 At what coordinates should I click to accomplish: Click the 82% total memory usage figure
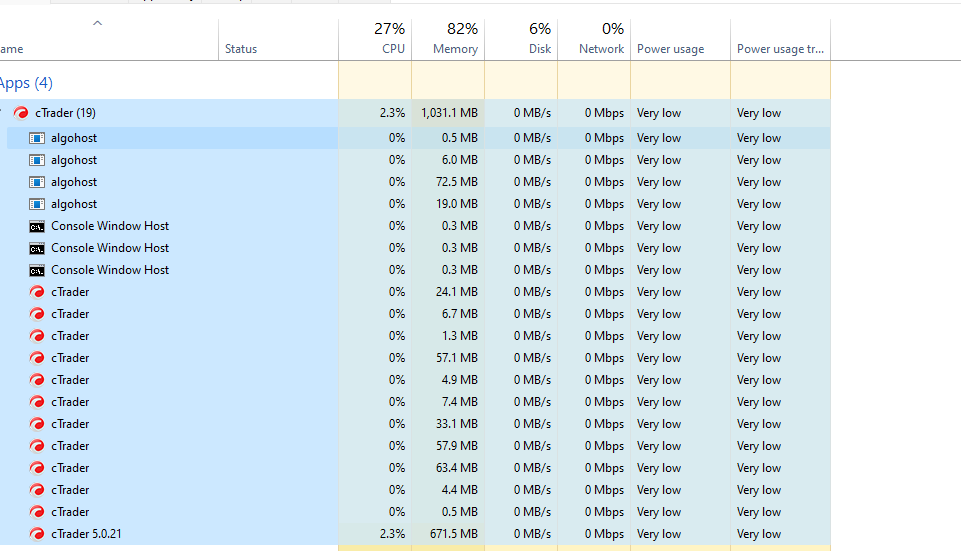click(x=463, y=29)
